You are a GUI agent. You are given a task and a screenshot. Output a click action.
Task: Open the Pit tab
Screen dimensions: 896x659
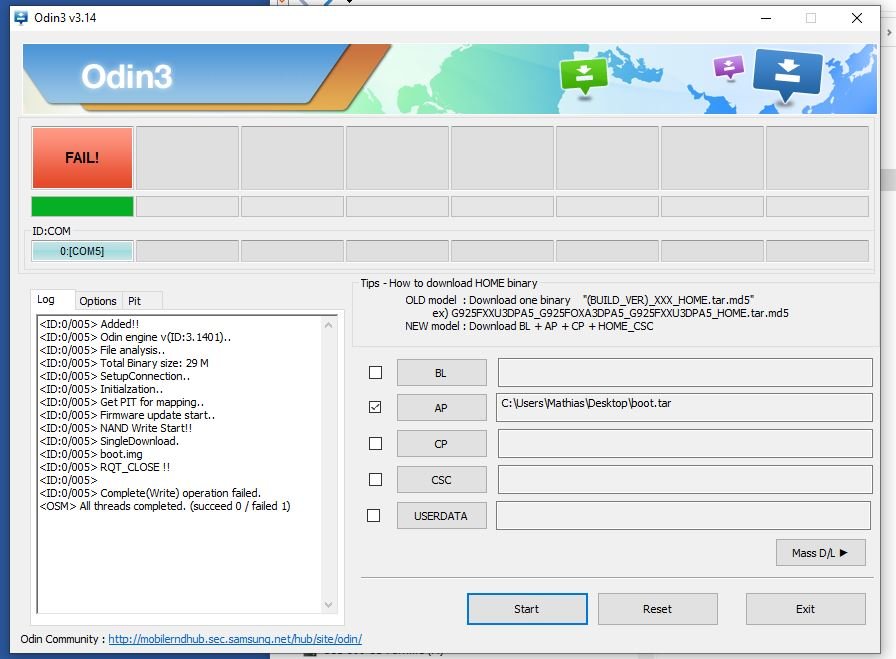(134, 301)
